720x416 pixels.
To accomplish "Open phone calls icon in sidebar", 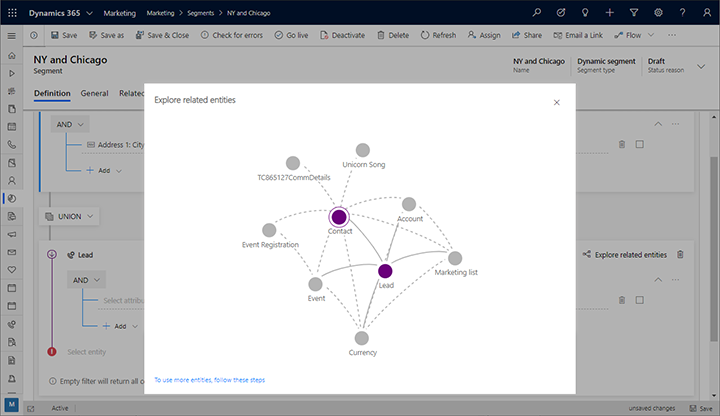I will point(12,145).
